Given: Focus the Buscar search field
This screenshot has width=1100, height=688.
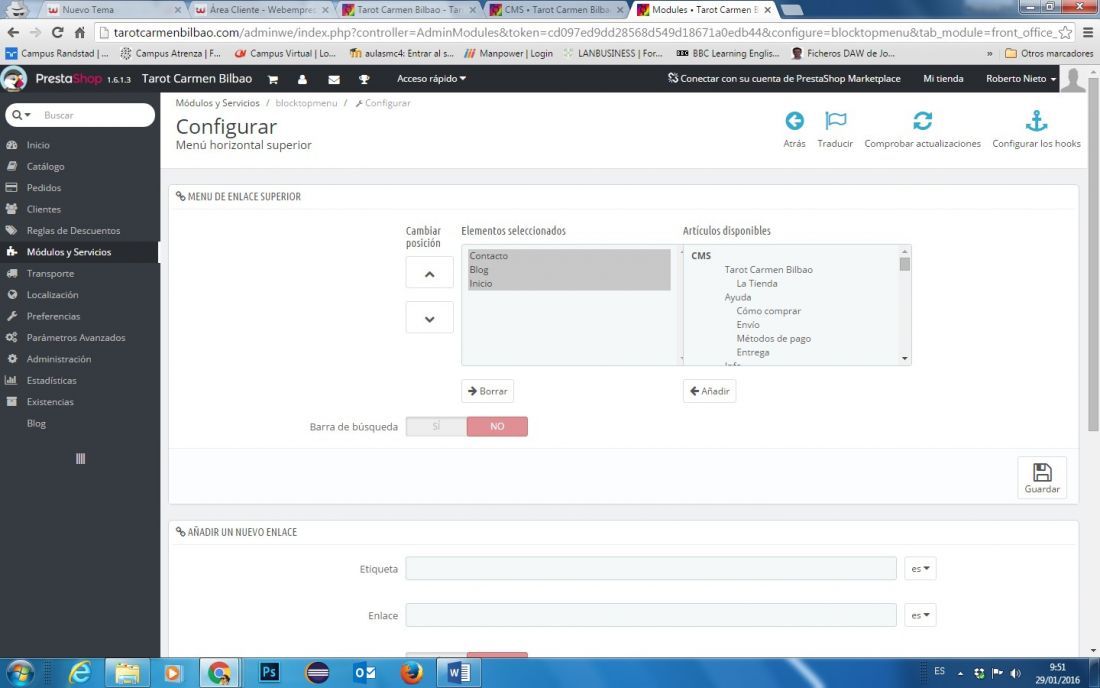Looking at the screenshot, I should [95, 115].
